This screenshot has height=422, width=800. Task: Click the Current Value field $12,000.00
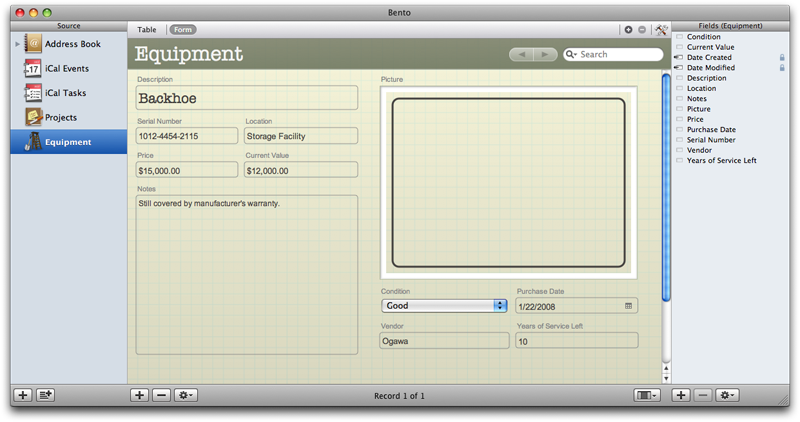(x=301, y=170)
